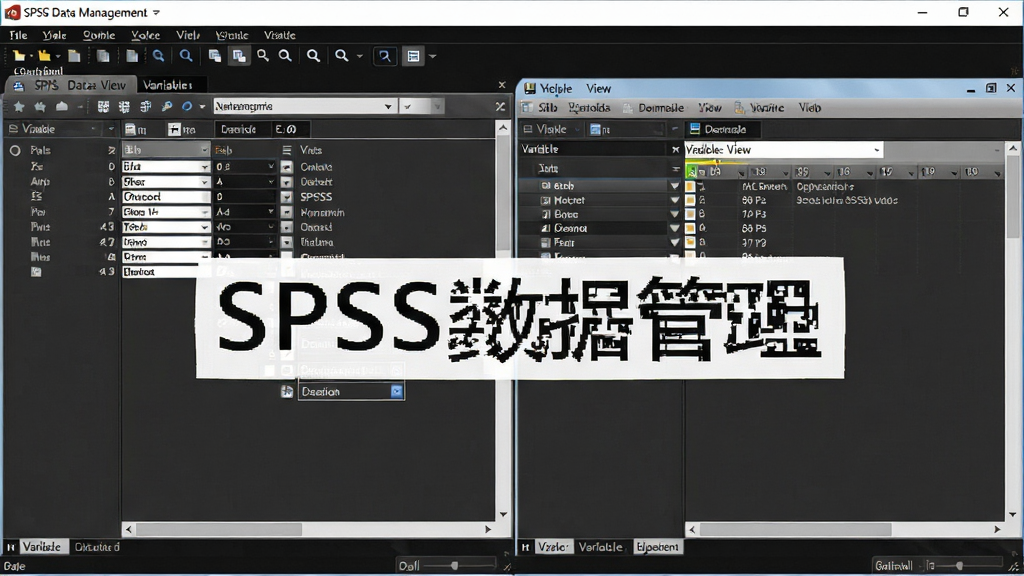Click the SPSS icon on the Data View tab
Image resolution: width=1024 pixels, height=576 pixels.
[19, 86]
